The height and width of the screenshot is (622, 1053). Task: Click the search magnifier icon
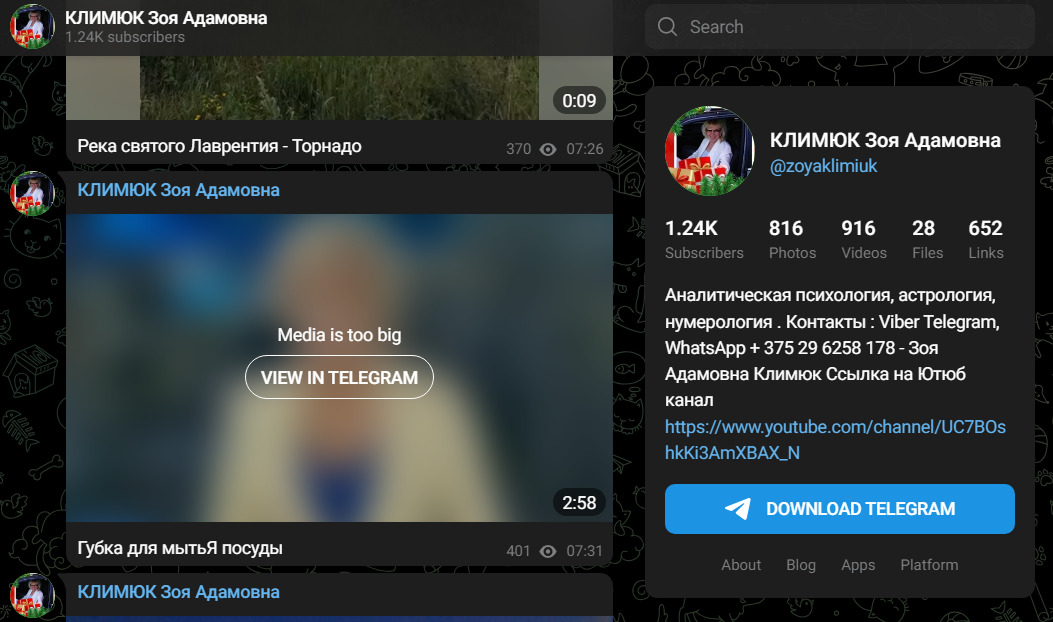click(667, 27)
